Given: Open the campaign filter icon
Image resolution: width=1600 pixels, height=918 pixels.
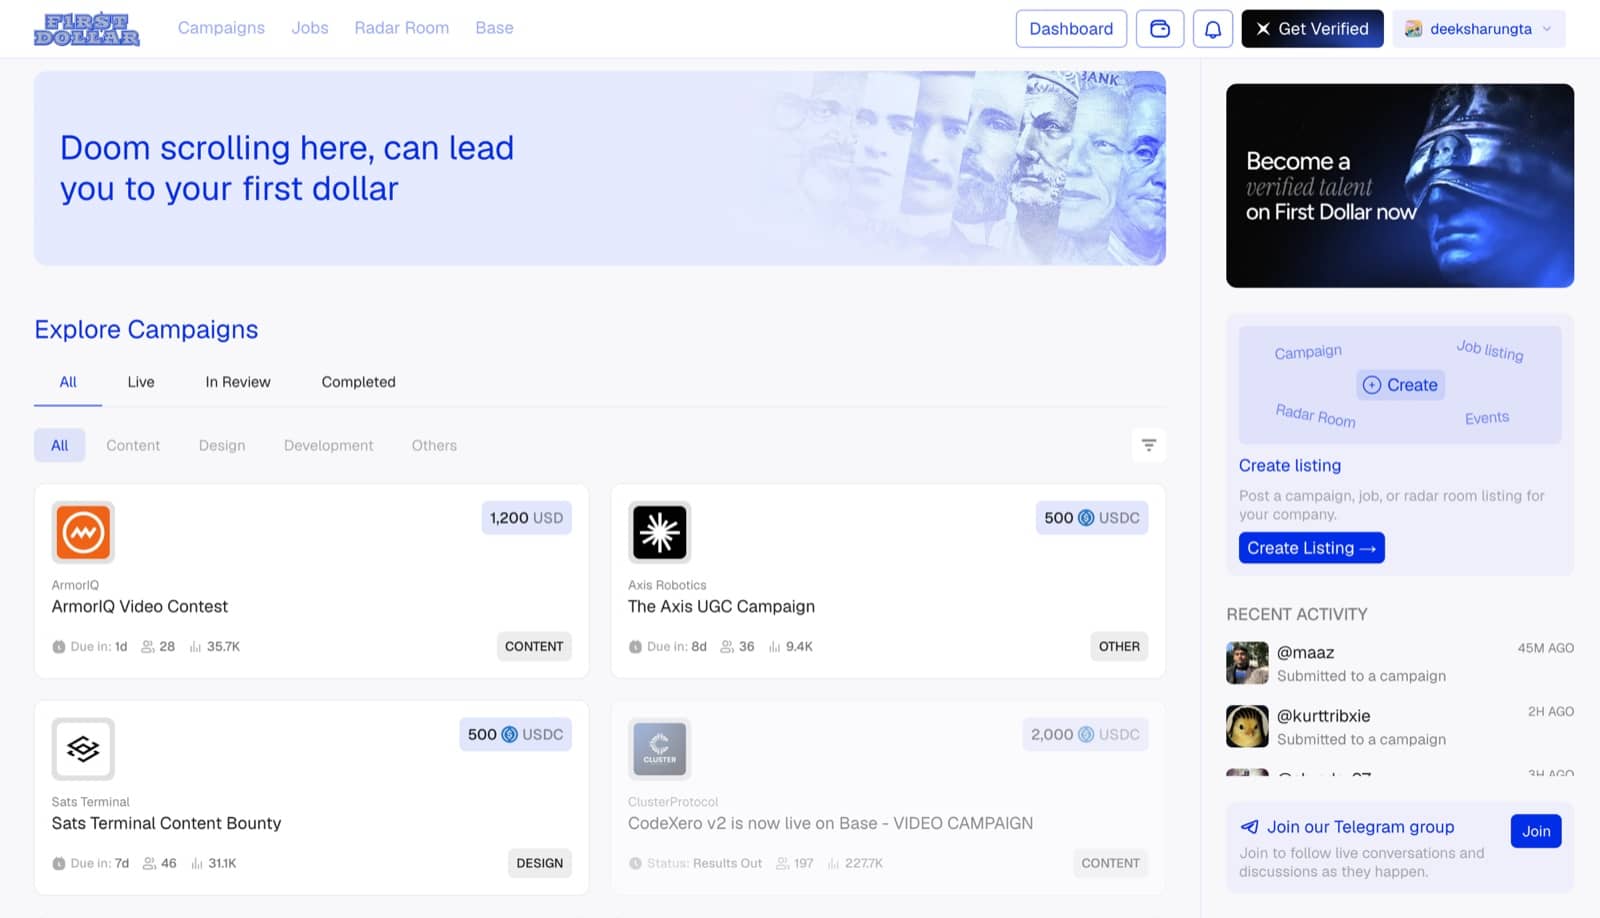Looking at the screenshot, I should (x=1149, y=445).
